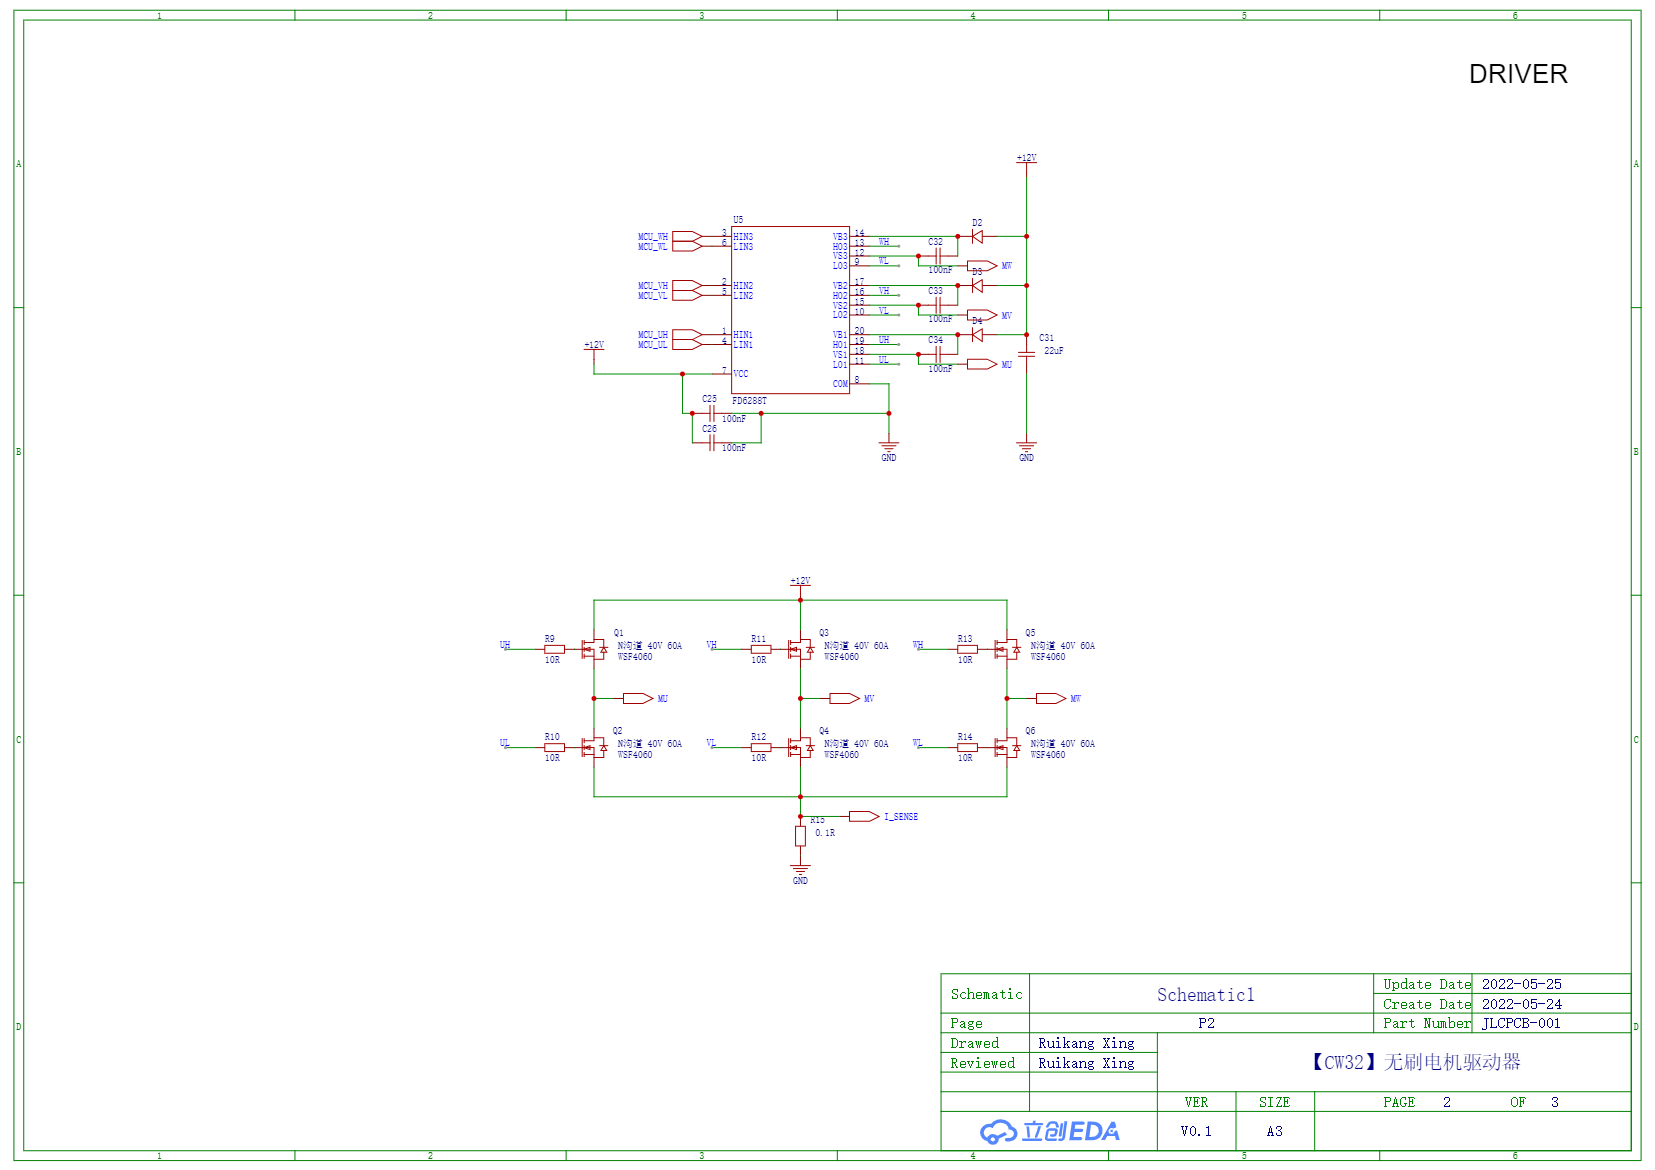The width and height of the screenshot is (1655, 1170).
Task: Select the R9 10R gate resistor
Action: 554,649
